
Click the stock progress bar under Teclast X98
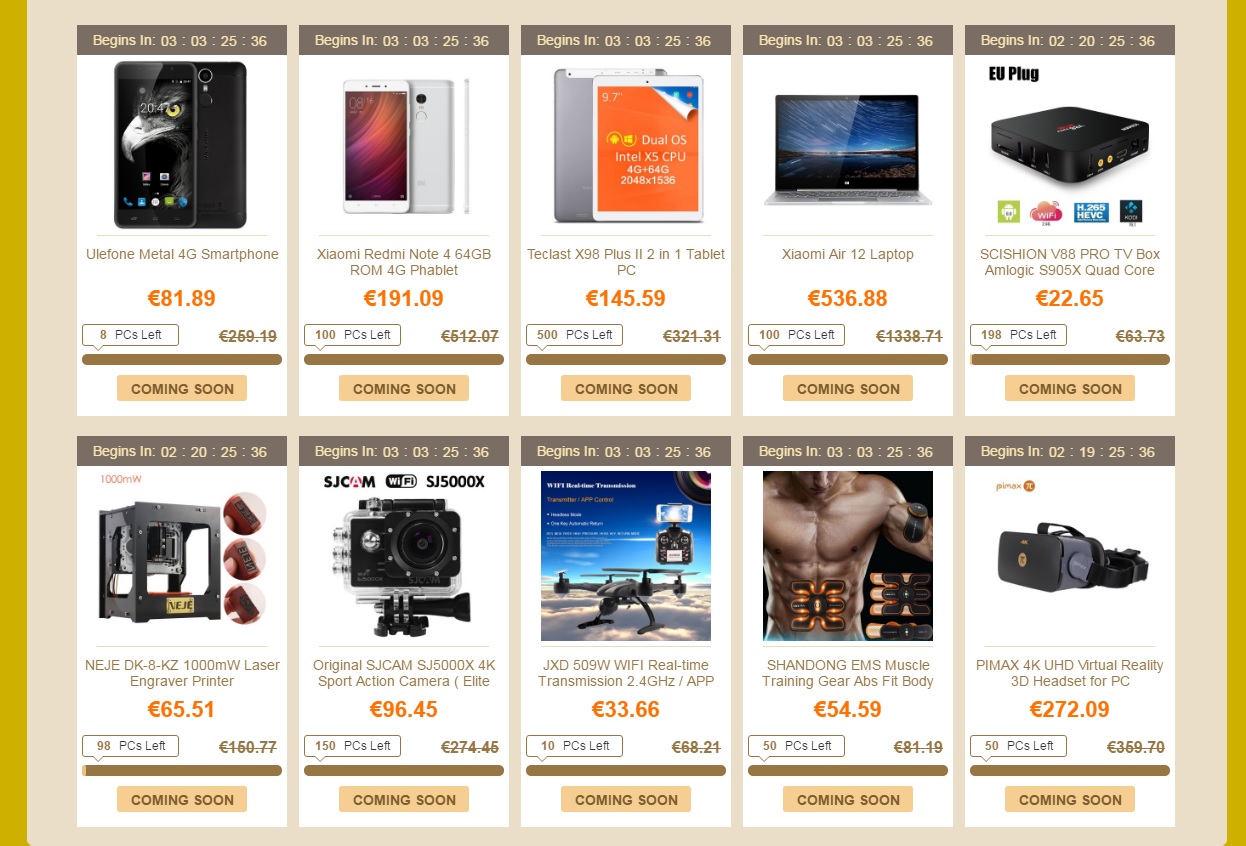(x=626, y=360)
